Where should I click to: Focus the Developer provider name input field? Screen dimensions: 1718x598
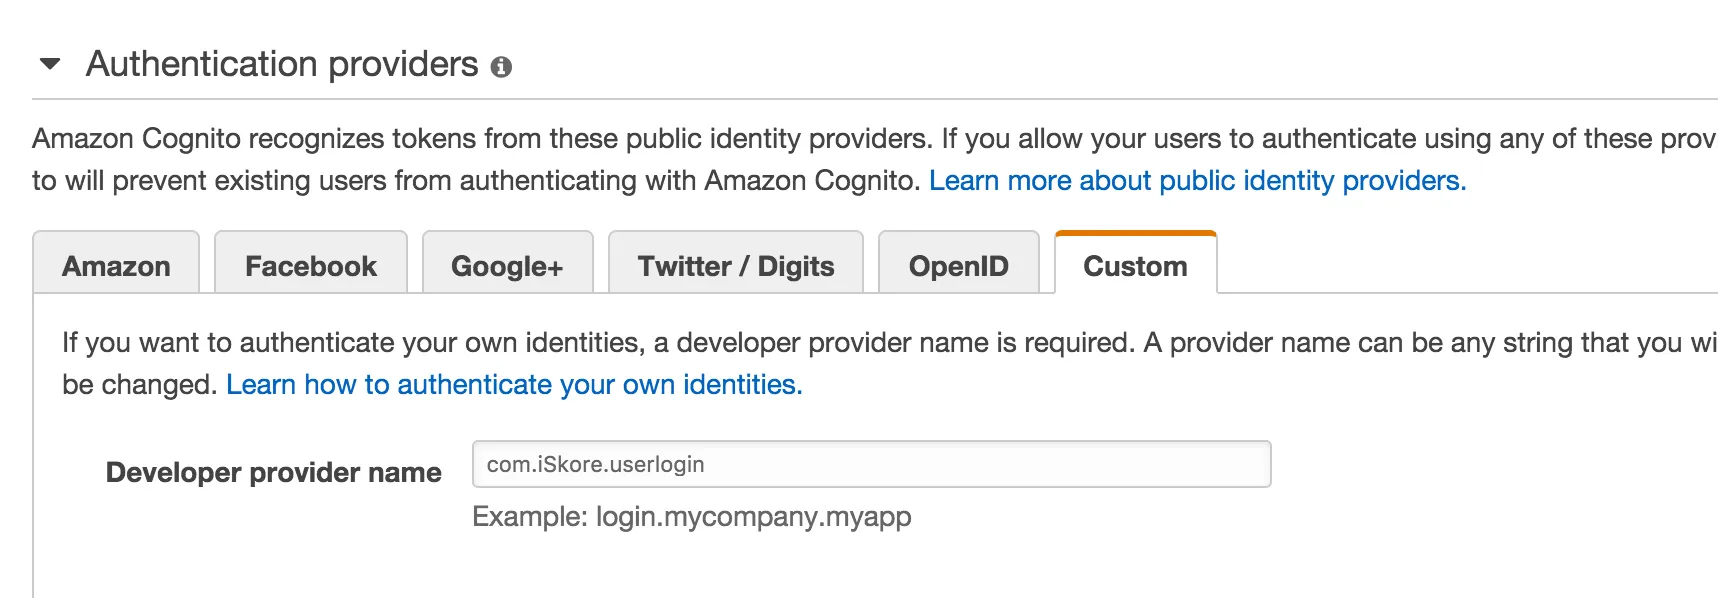[871, 464]
